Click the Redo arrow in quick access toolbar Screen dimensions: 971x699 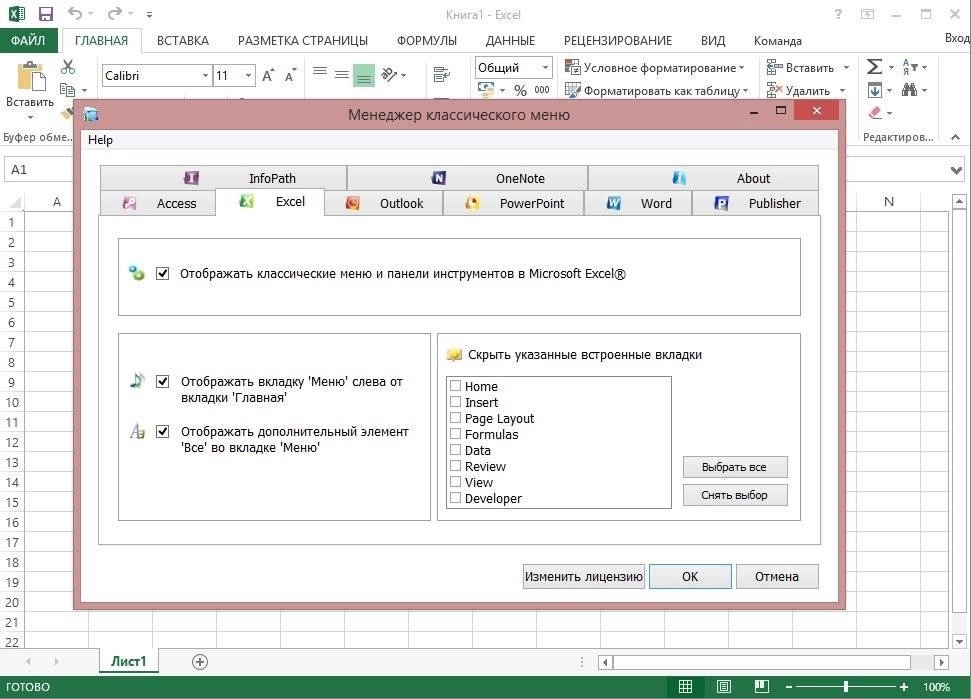tap(115, 14)
